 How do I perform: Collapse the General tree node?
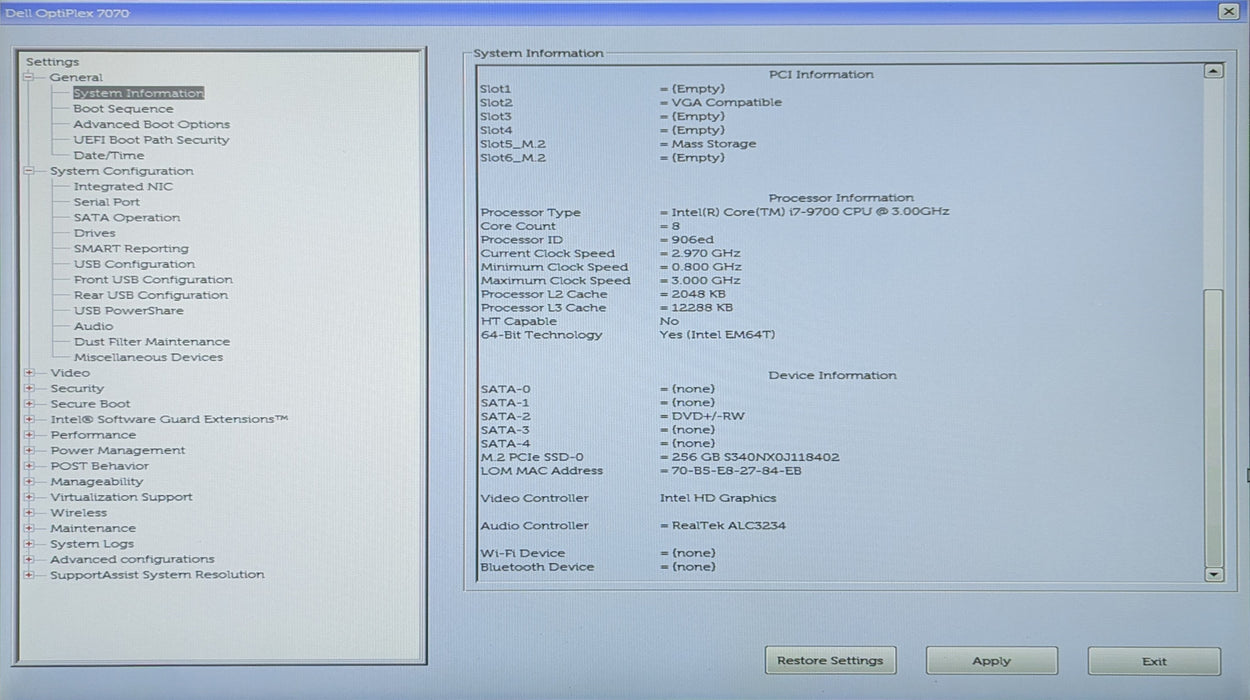click(x=30, y=77)
